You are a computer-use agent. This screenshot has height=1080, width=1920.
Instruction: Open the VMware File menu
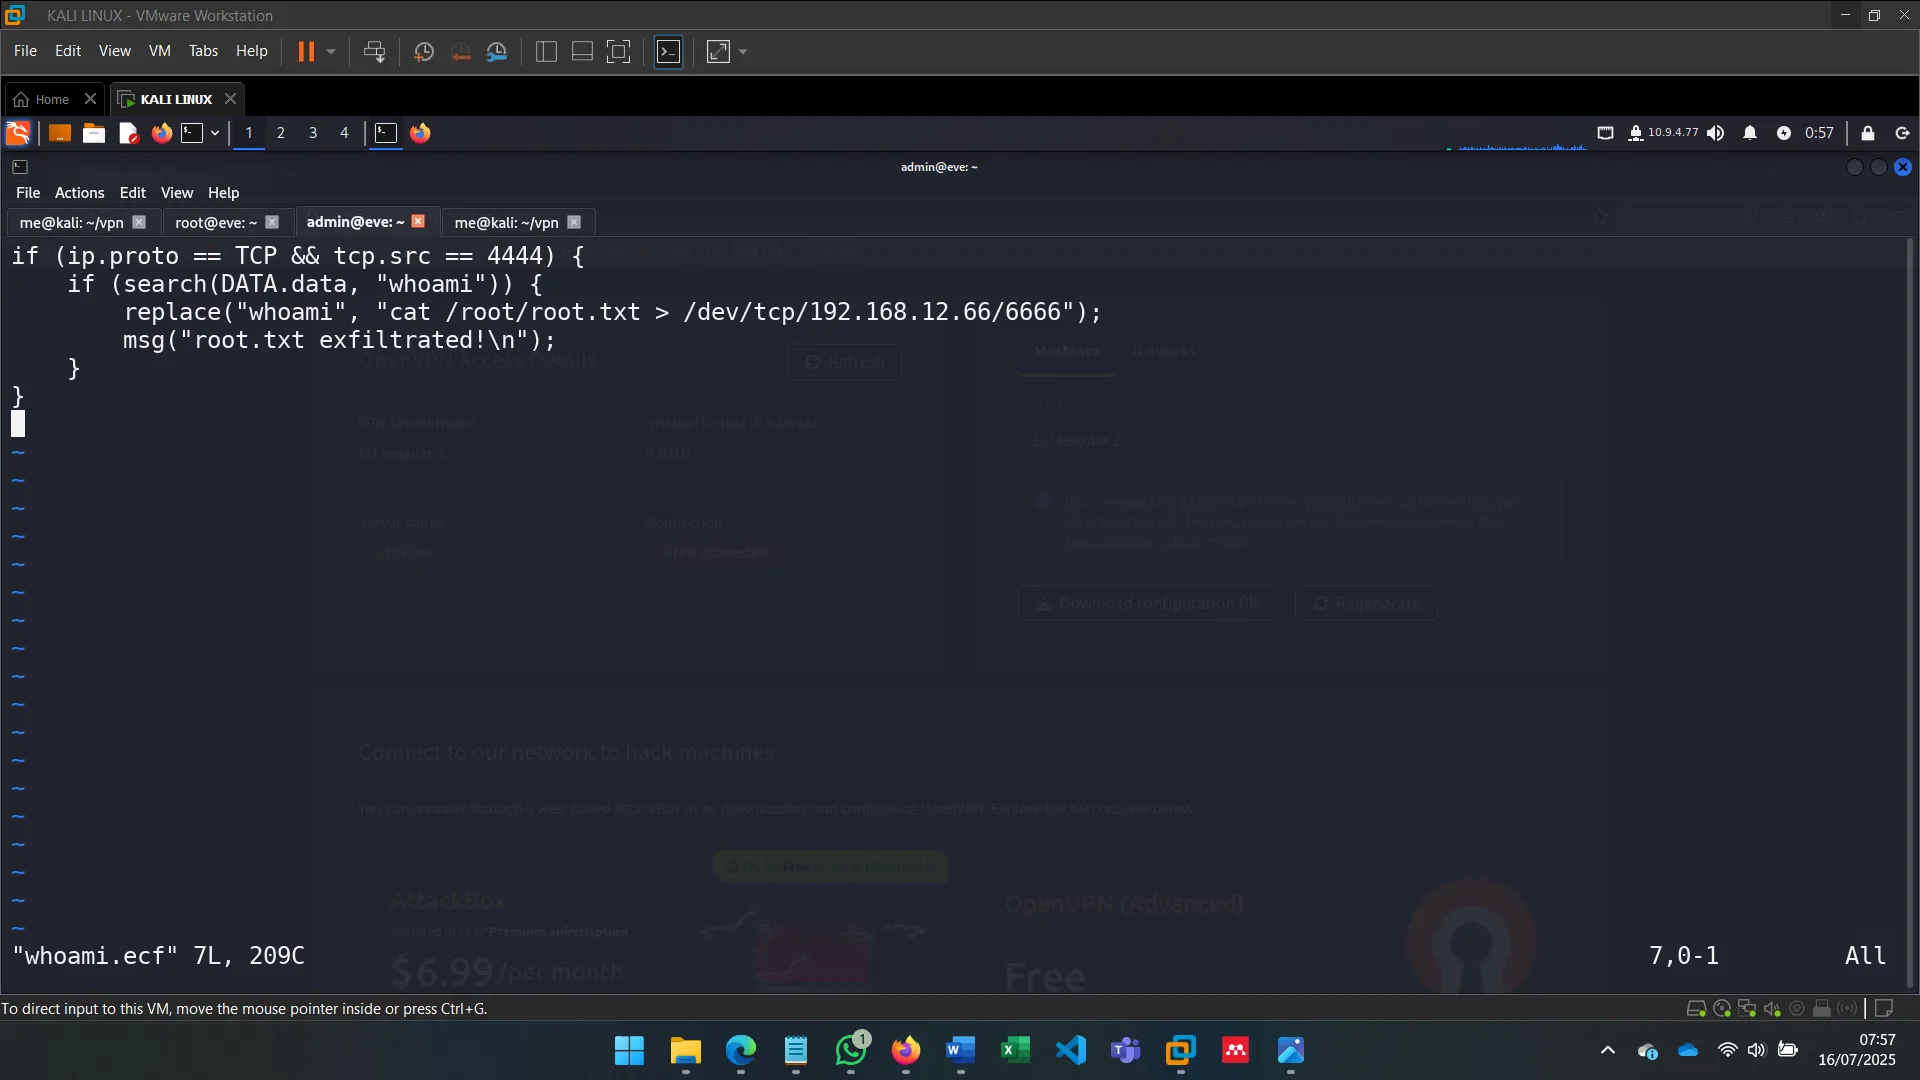pos(25,50)
